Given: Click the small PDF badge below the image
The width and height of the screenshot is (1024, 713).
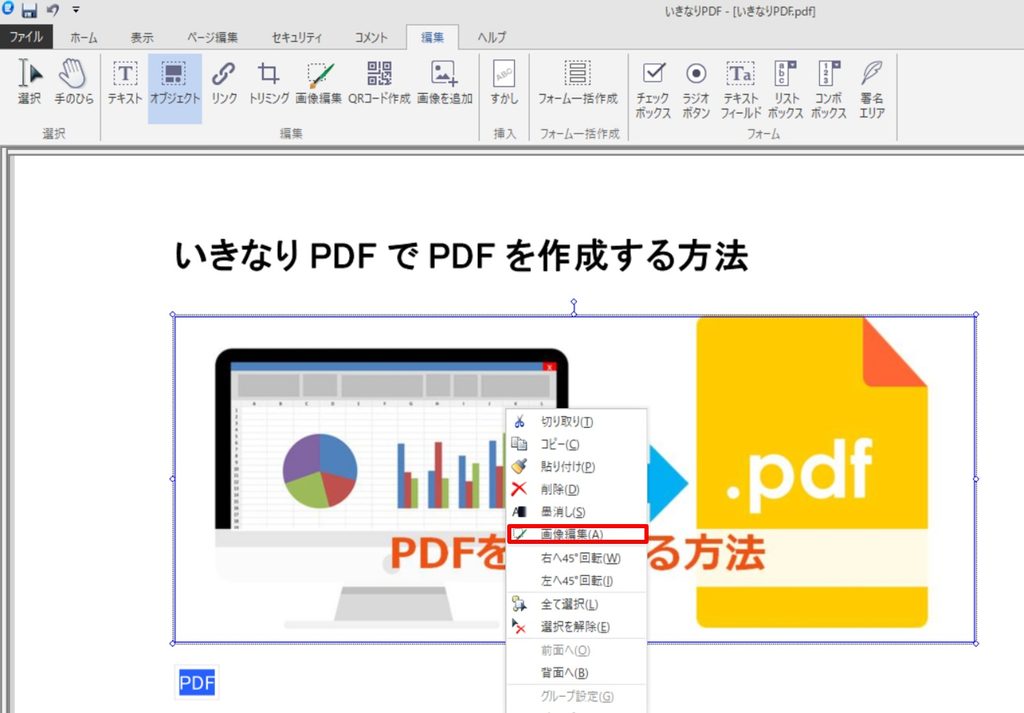Looking at the screenshot, I should (x=197, y=682).
